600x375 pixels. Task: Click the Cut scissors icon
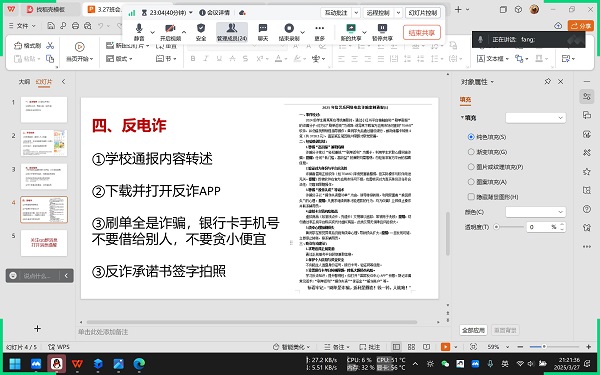(x=50, y=46)
